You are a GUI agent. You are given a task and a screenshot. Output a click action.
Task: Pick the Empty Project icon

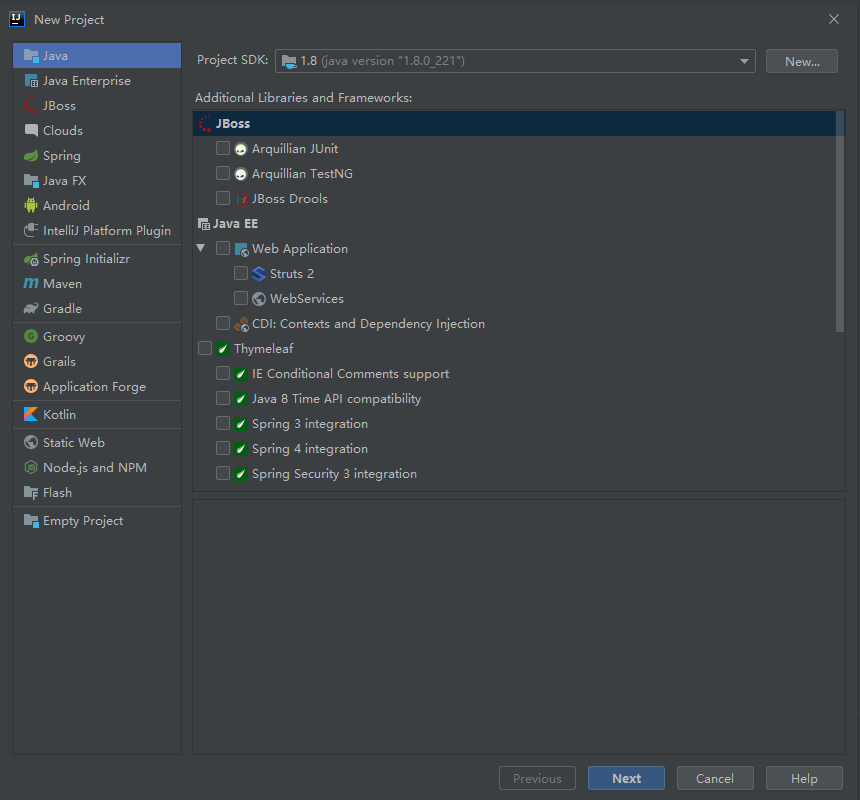[31, 521]
